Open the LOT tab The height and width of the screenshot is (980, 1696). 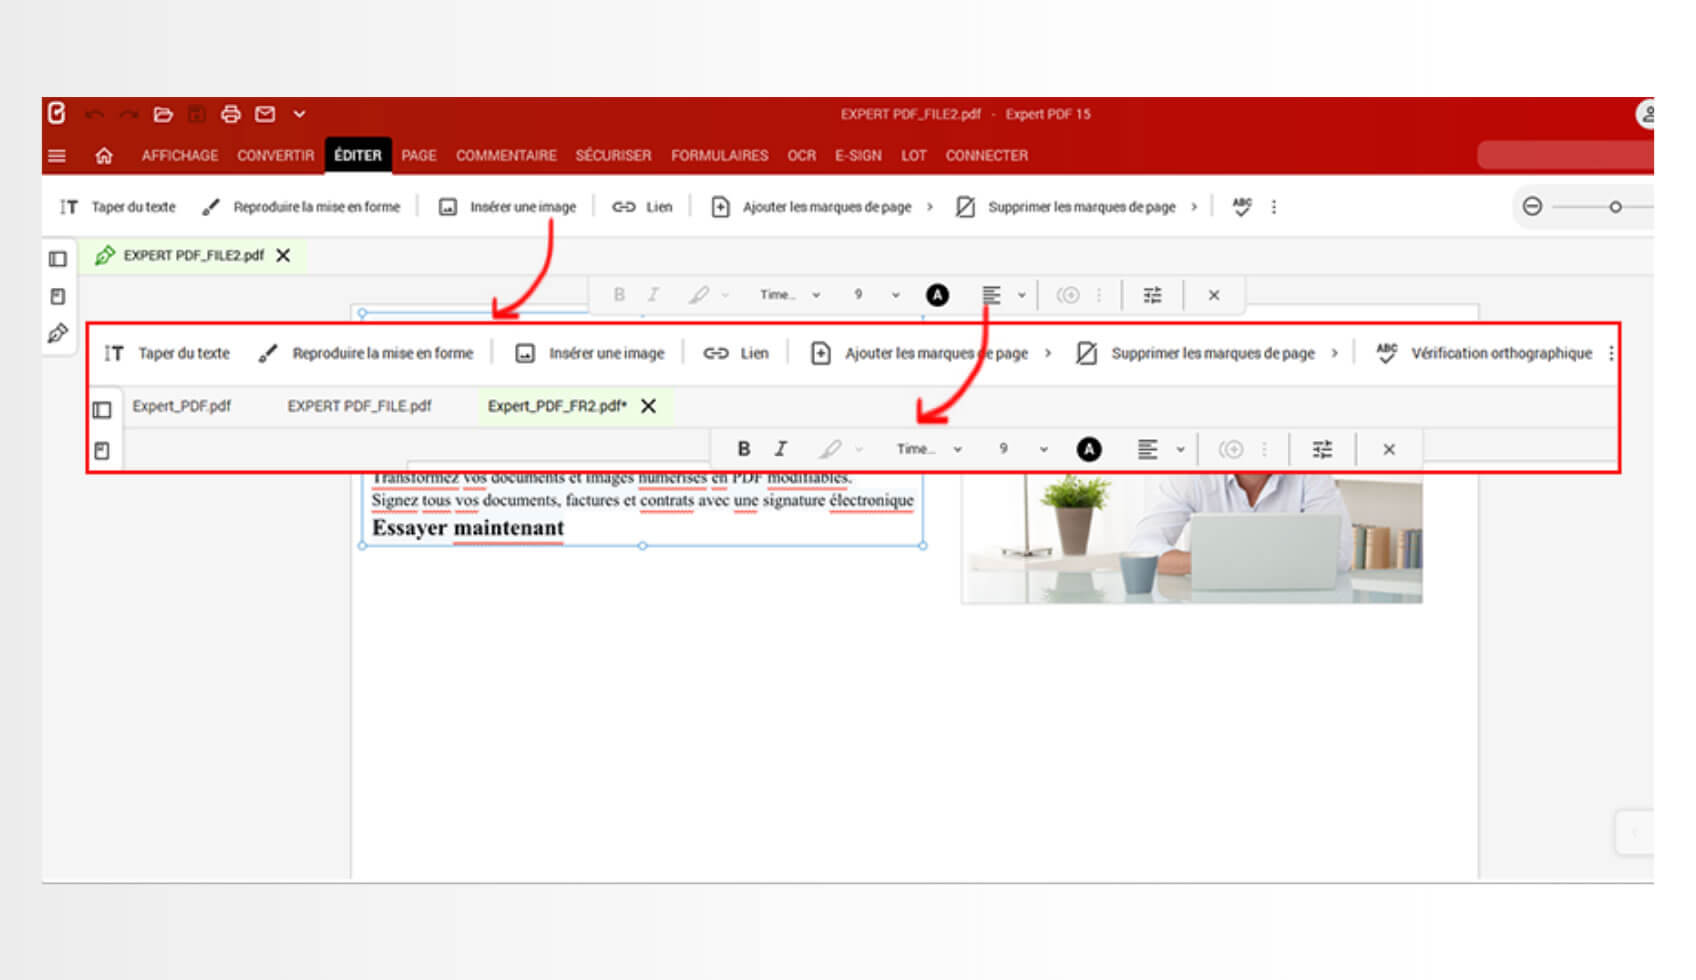pos(914,156)
